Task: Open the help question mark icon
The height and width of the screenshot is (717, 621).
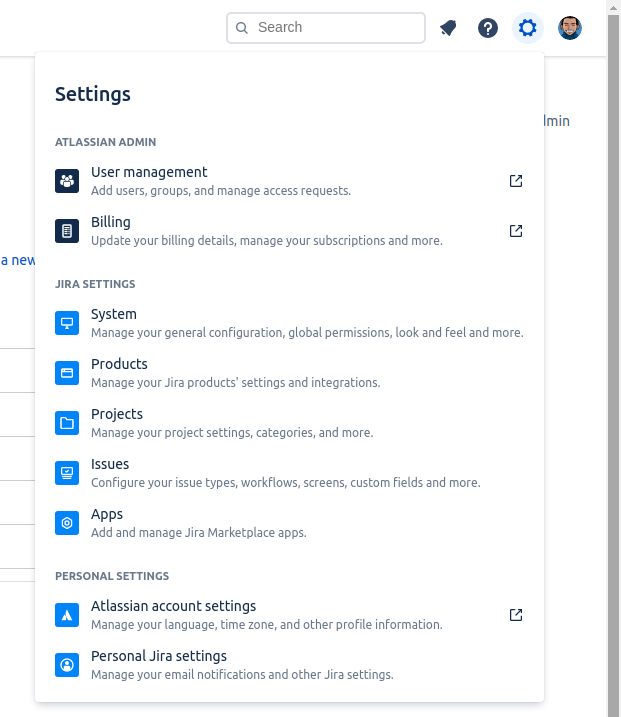Action: pyautogui.click(x=487, y=28)
